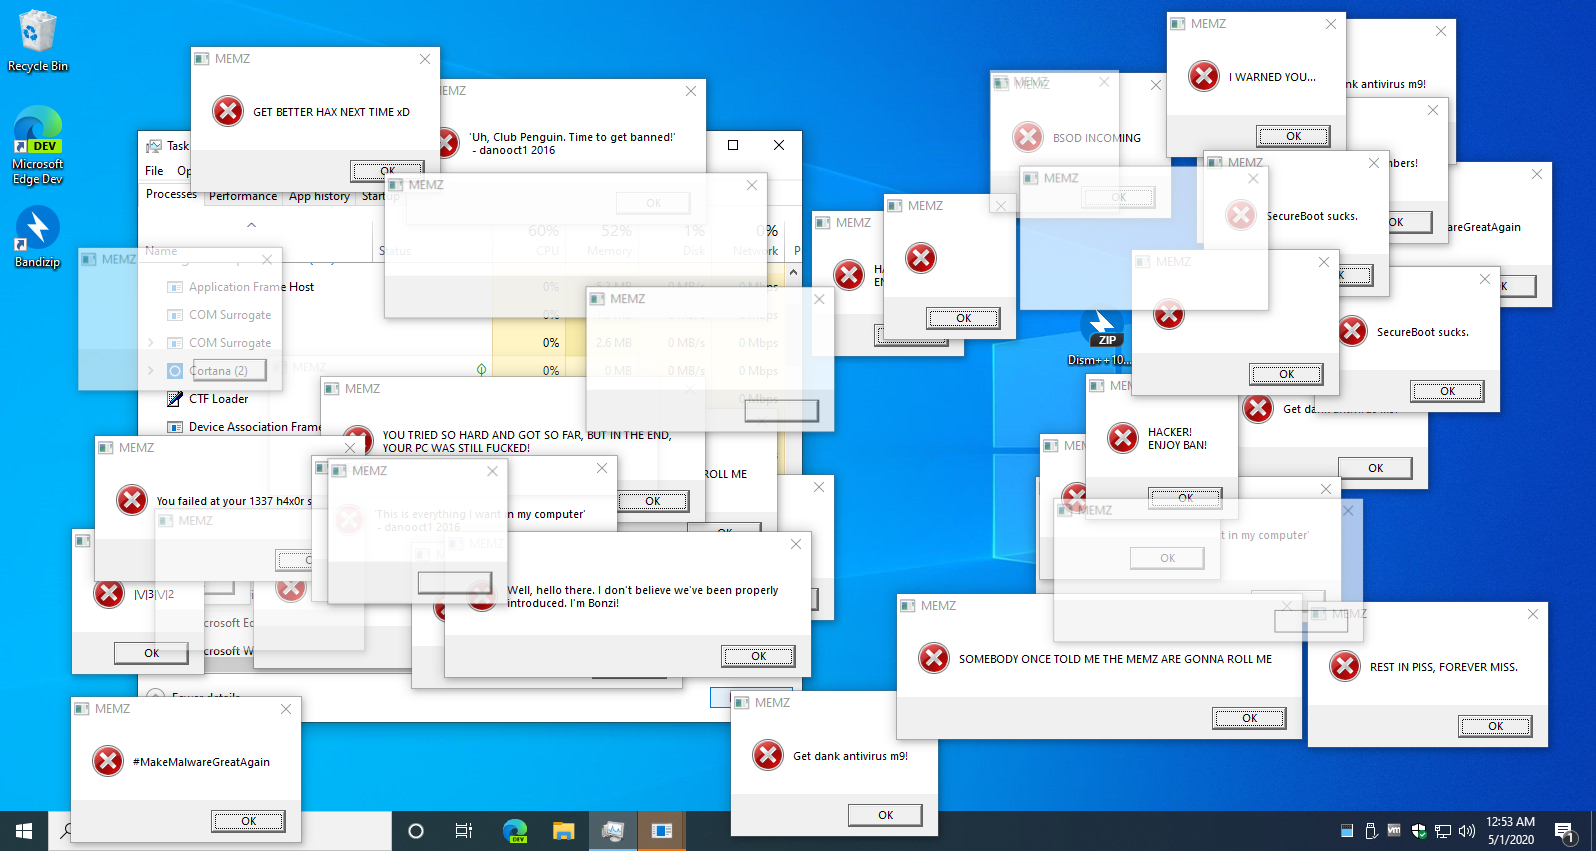The width and height of the screenshot is (1596, 851).
Task: Open Windows Security tray icon
Action: pos(1419,831)
